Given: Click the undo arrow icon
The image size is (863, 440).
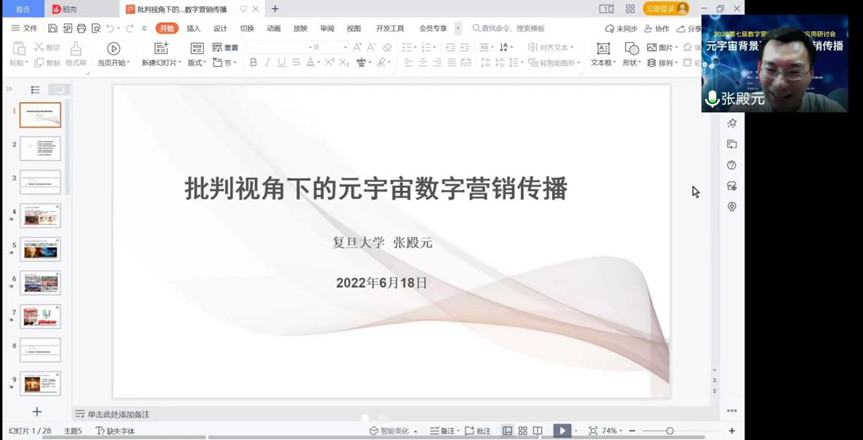Looking at the screenshot, I should click(110, 29).
